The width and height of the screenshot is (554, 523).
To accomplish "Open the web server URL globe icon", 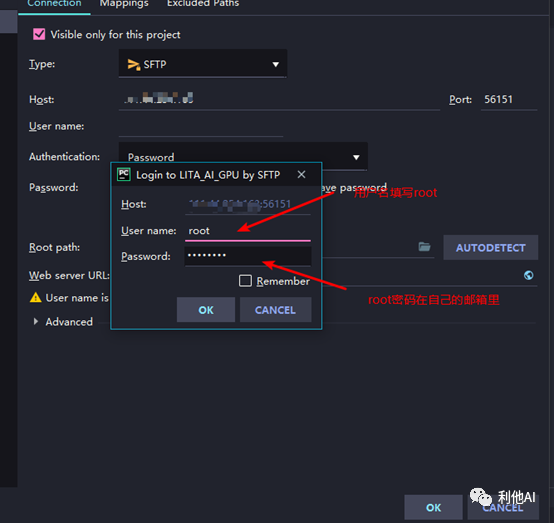I will 529,275.
